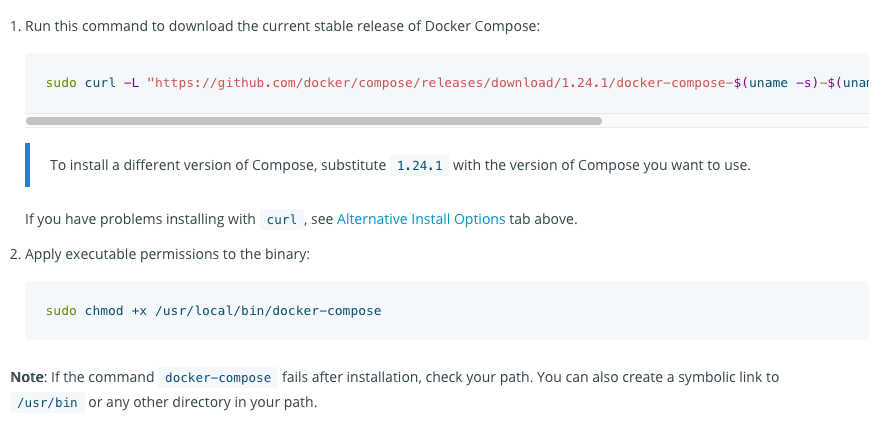Viewport: 881px width, 422px height.
Task: Click the word sudo in the curl command
Action: (61, 83)
